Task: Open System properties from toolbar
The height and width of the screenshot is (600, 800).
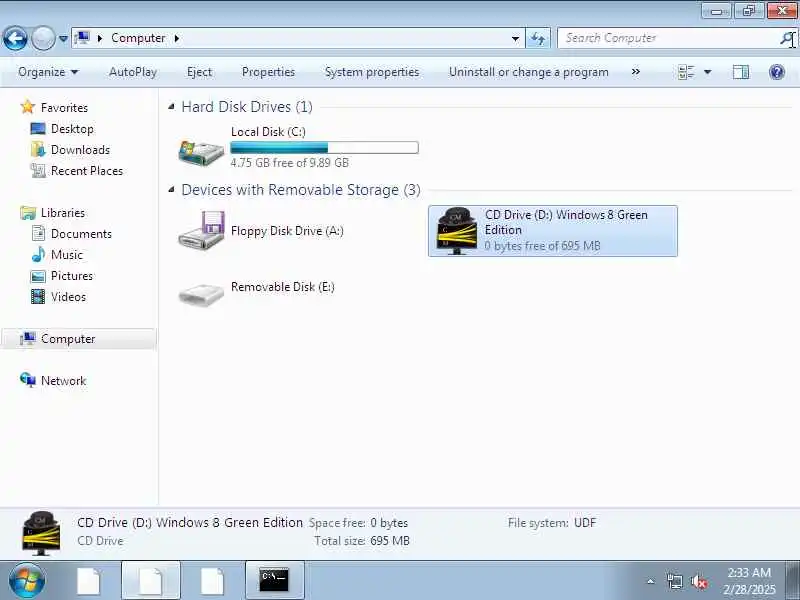Action: tap(372, 72)
